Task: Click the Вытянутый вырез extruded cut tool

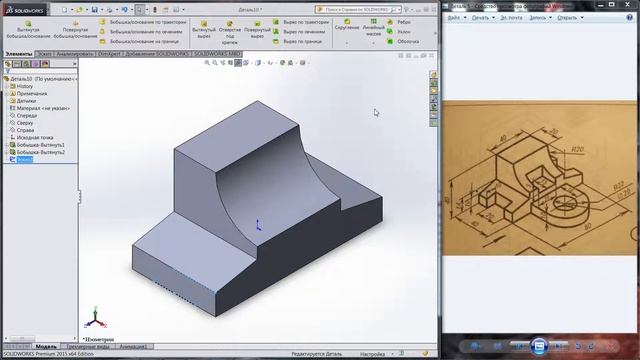Action: click(204, 30)
